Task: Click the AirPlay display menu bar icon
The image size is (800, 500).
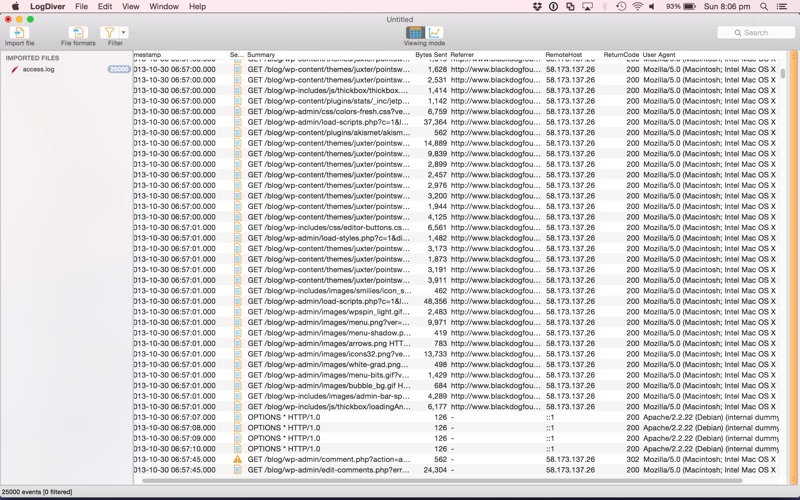Action: click(587, 7)
